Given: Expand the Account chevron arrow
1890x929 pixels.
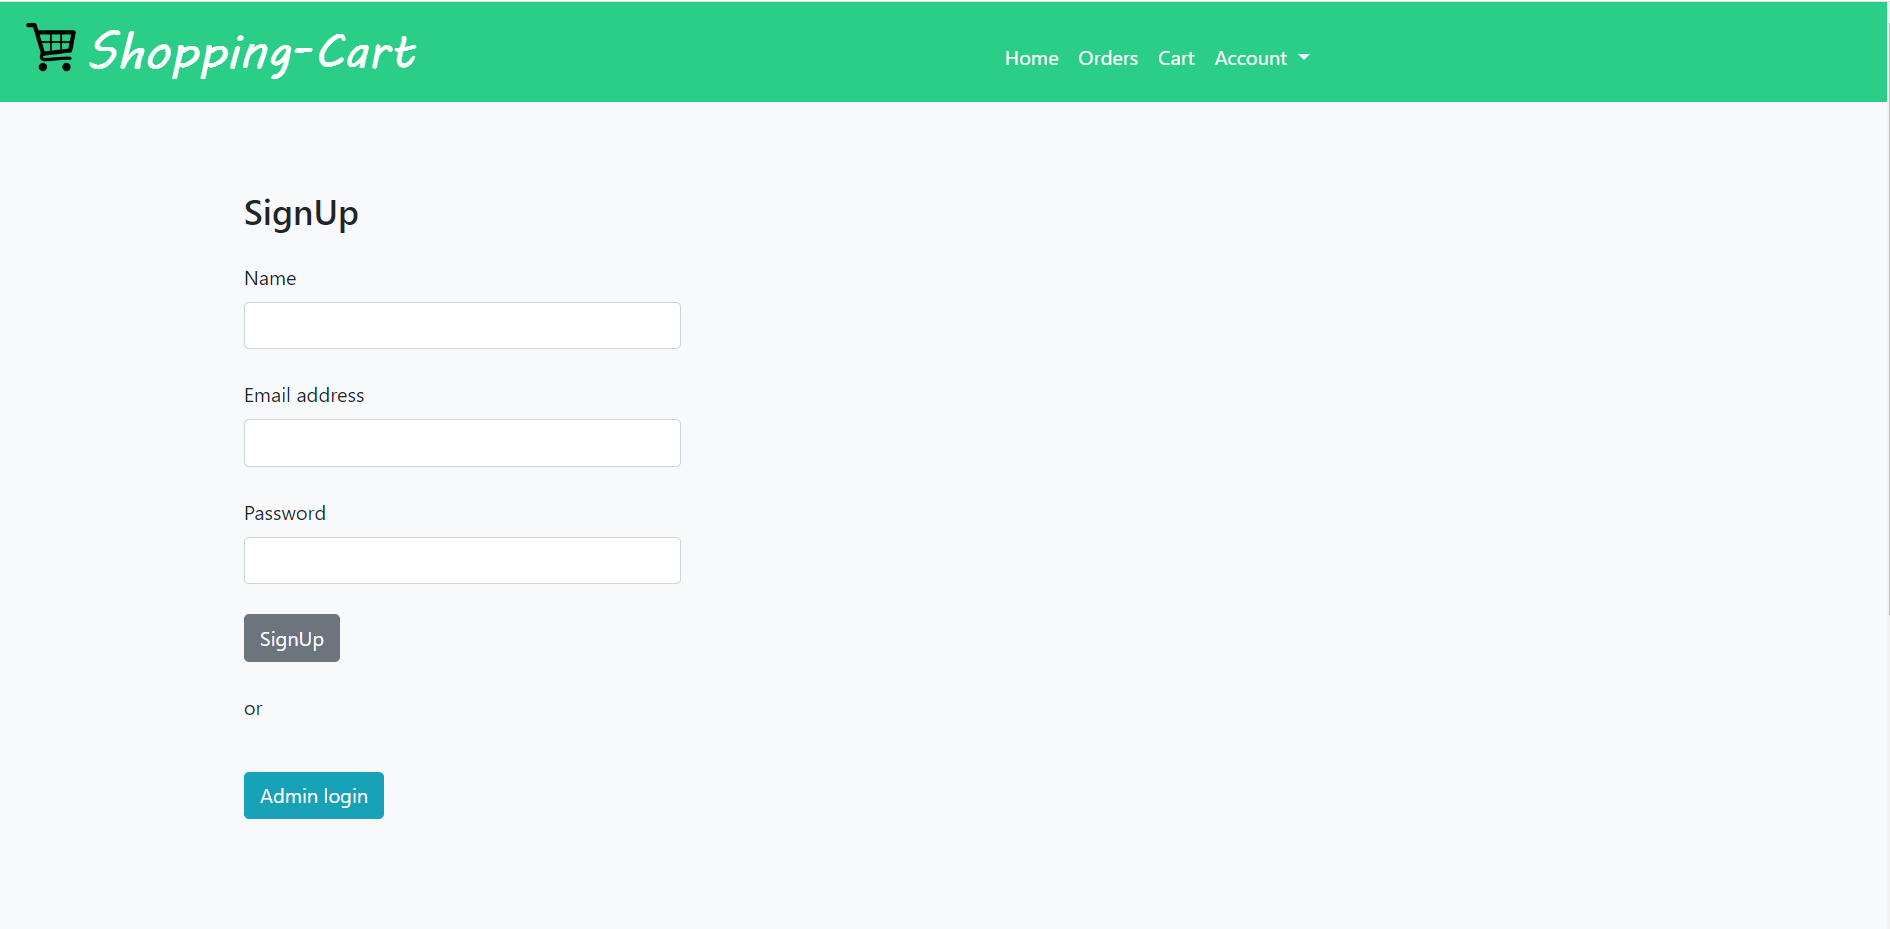Looking at the screenshot, I should coord(1303,58).
